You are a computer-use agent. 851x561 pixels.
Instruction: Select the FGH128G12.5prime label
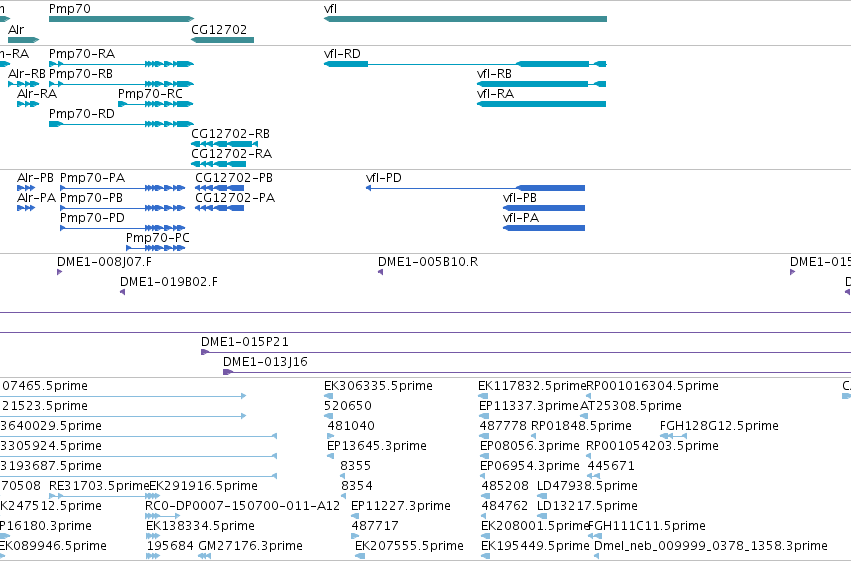click(719, 426)
